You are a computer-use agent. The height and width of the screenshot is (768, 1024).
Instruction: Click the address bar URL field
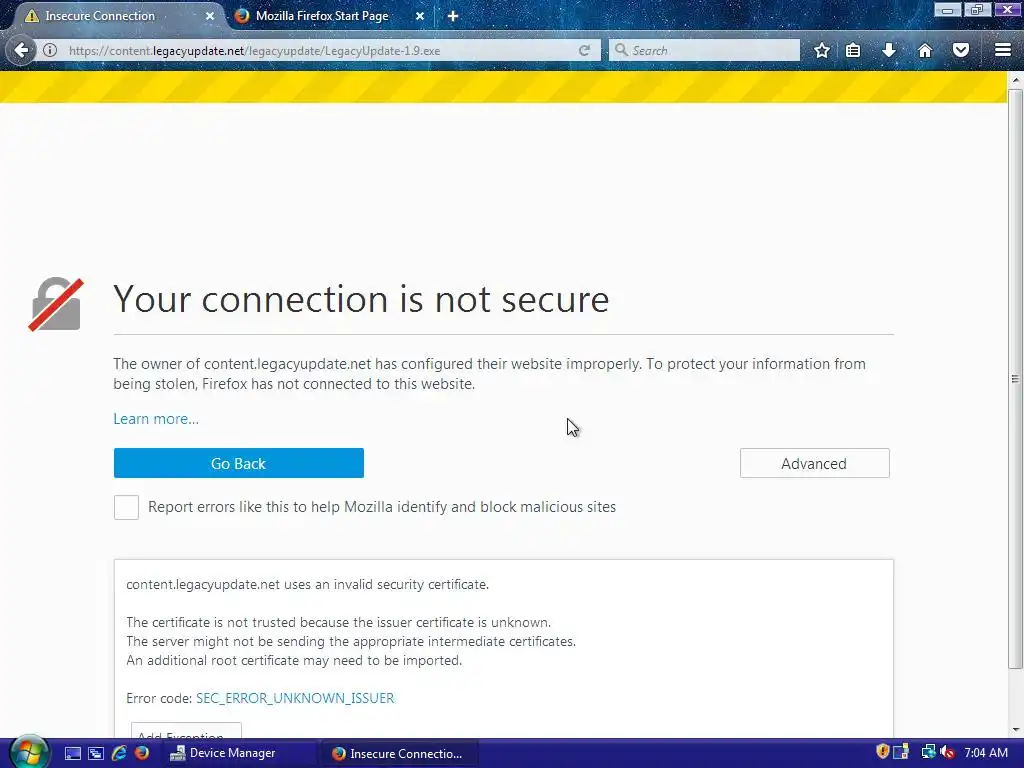[x=317, y=50]
